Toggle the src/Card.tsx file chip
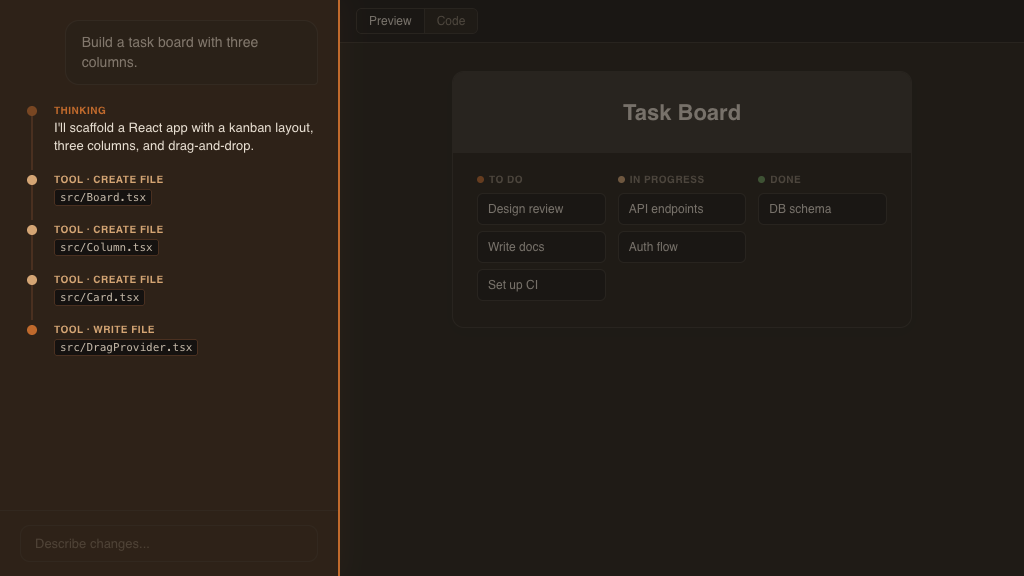 tap(100, 297)
